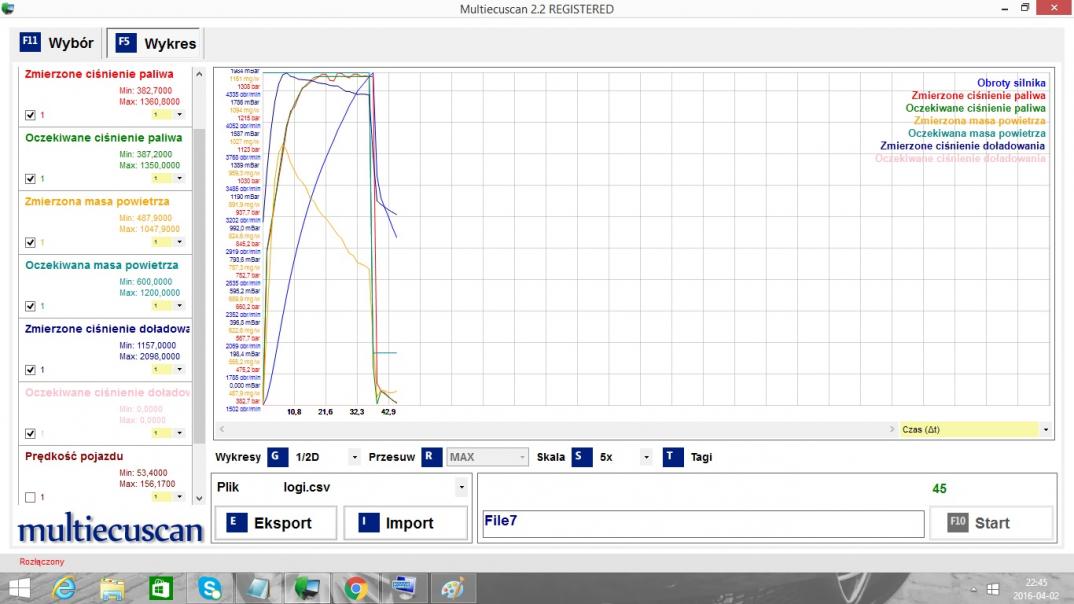Click Oczekiwane ciśnienie doładowania legend entry

(960, 158)
